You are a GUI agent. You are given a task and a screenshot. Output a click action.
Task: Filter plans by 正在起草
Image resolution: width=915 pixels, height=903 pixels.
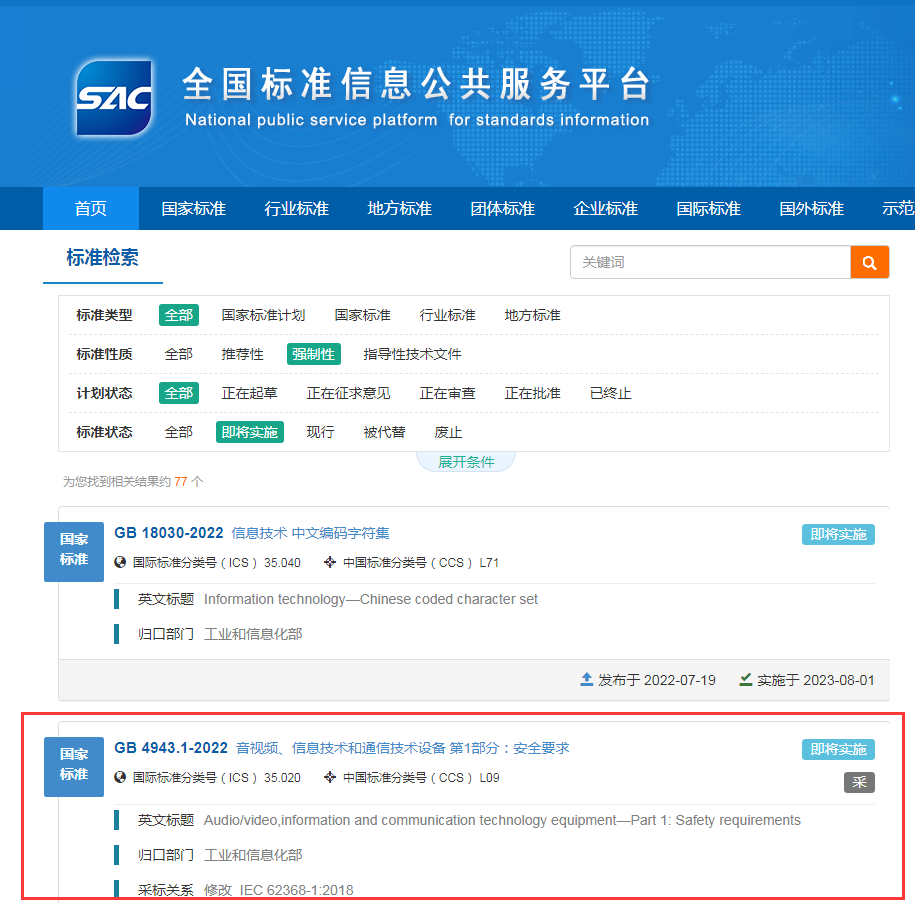pyautogui.click(x=249, y=393)
